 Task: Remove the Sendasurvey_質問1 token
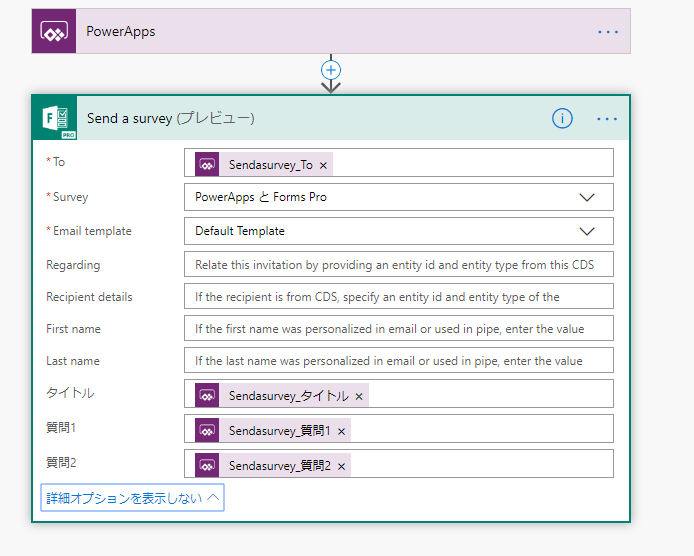point(341,431)
